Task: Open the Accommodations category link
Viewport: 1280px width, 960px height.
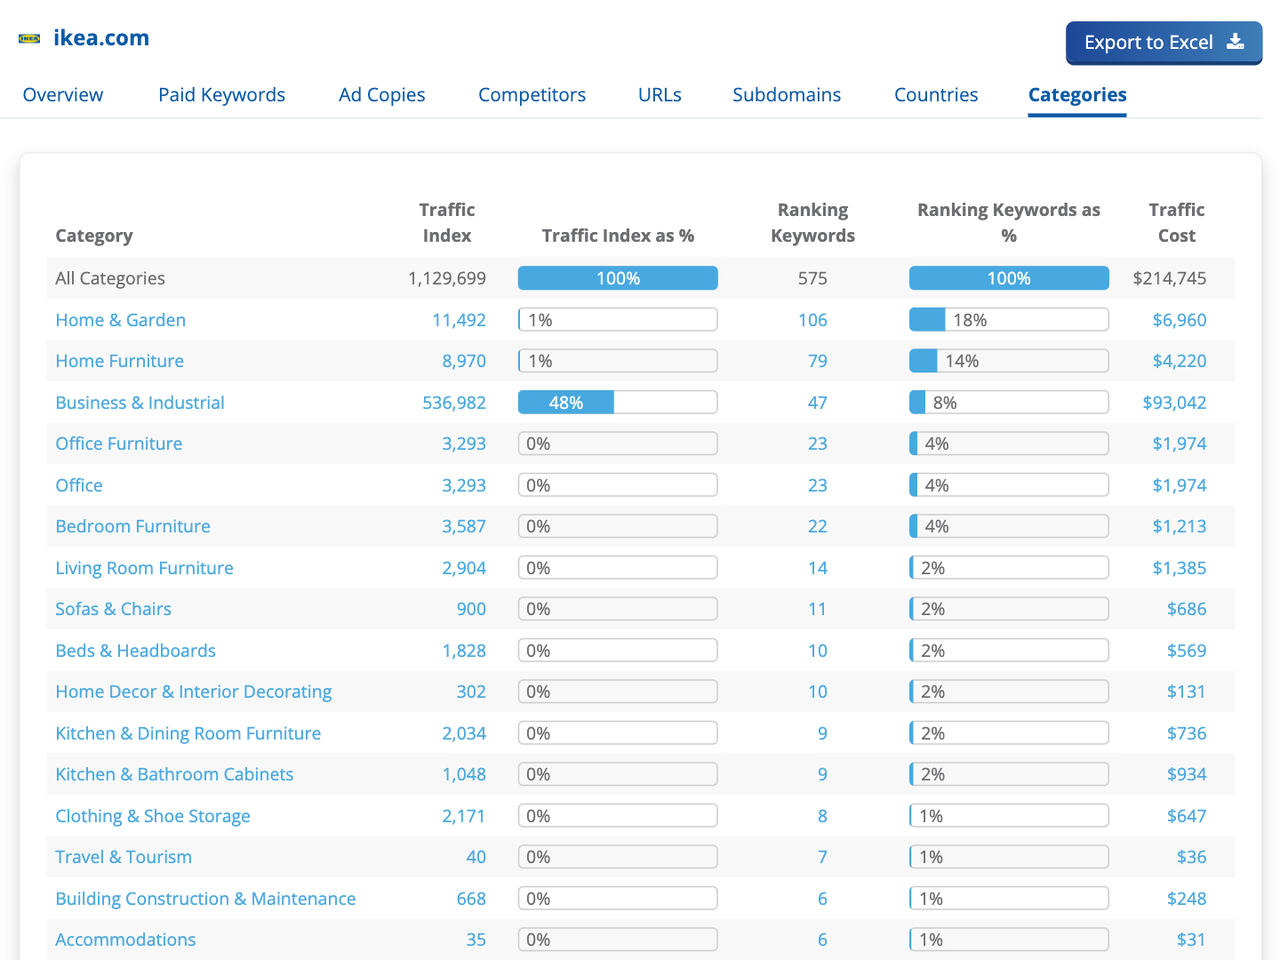Action: (x=126, y=940)
